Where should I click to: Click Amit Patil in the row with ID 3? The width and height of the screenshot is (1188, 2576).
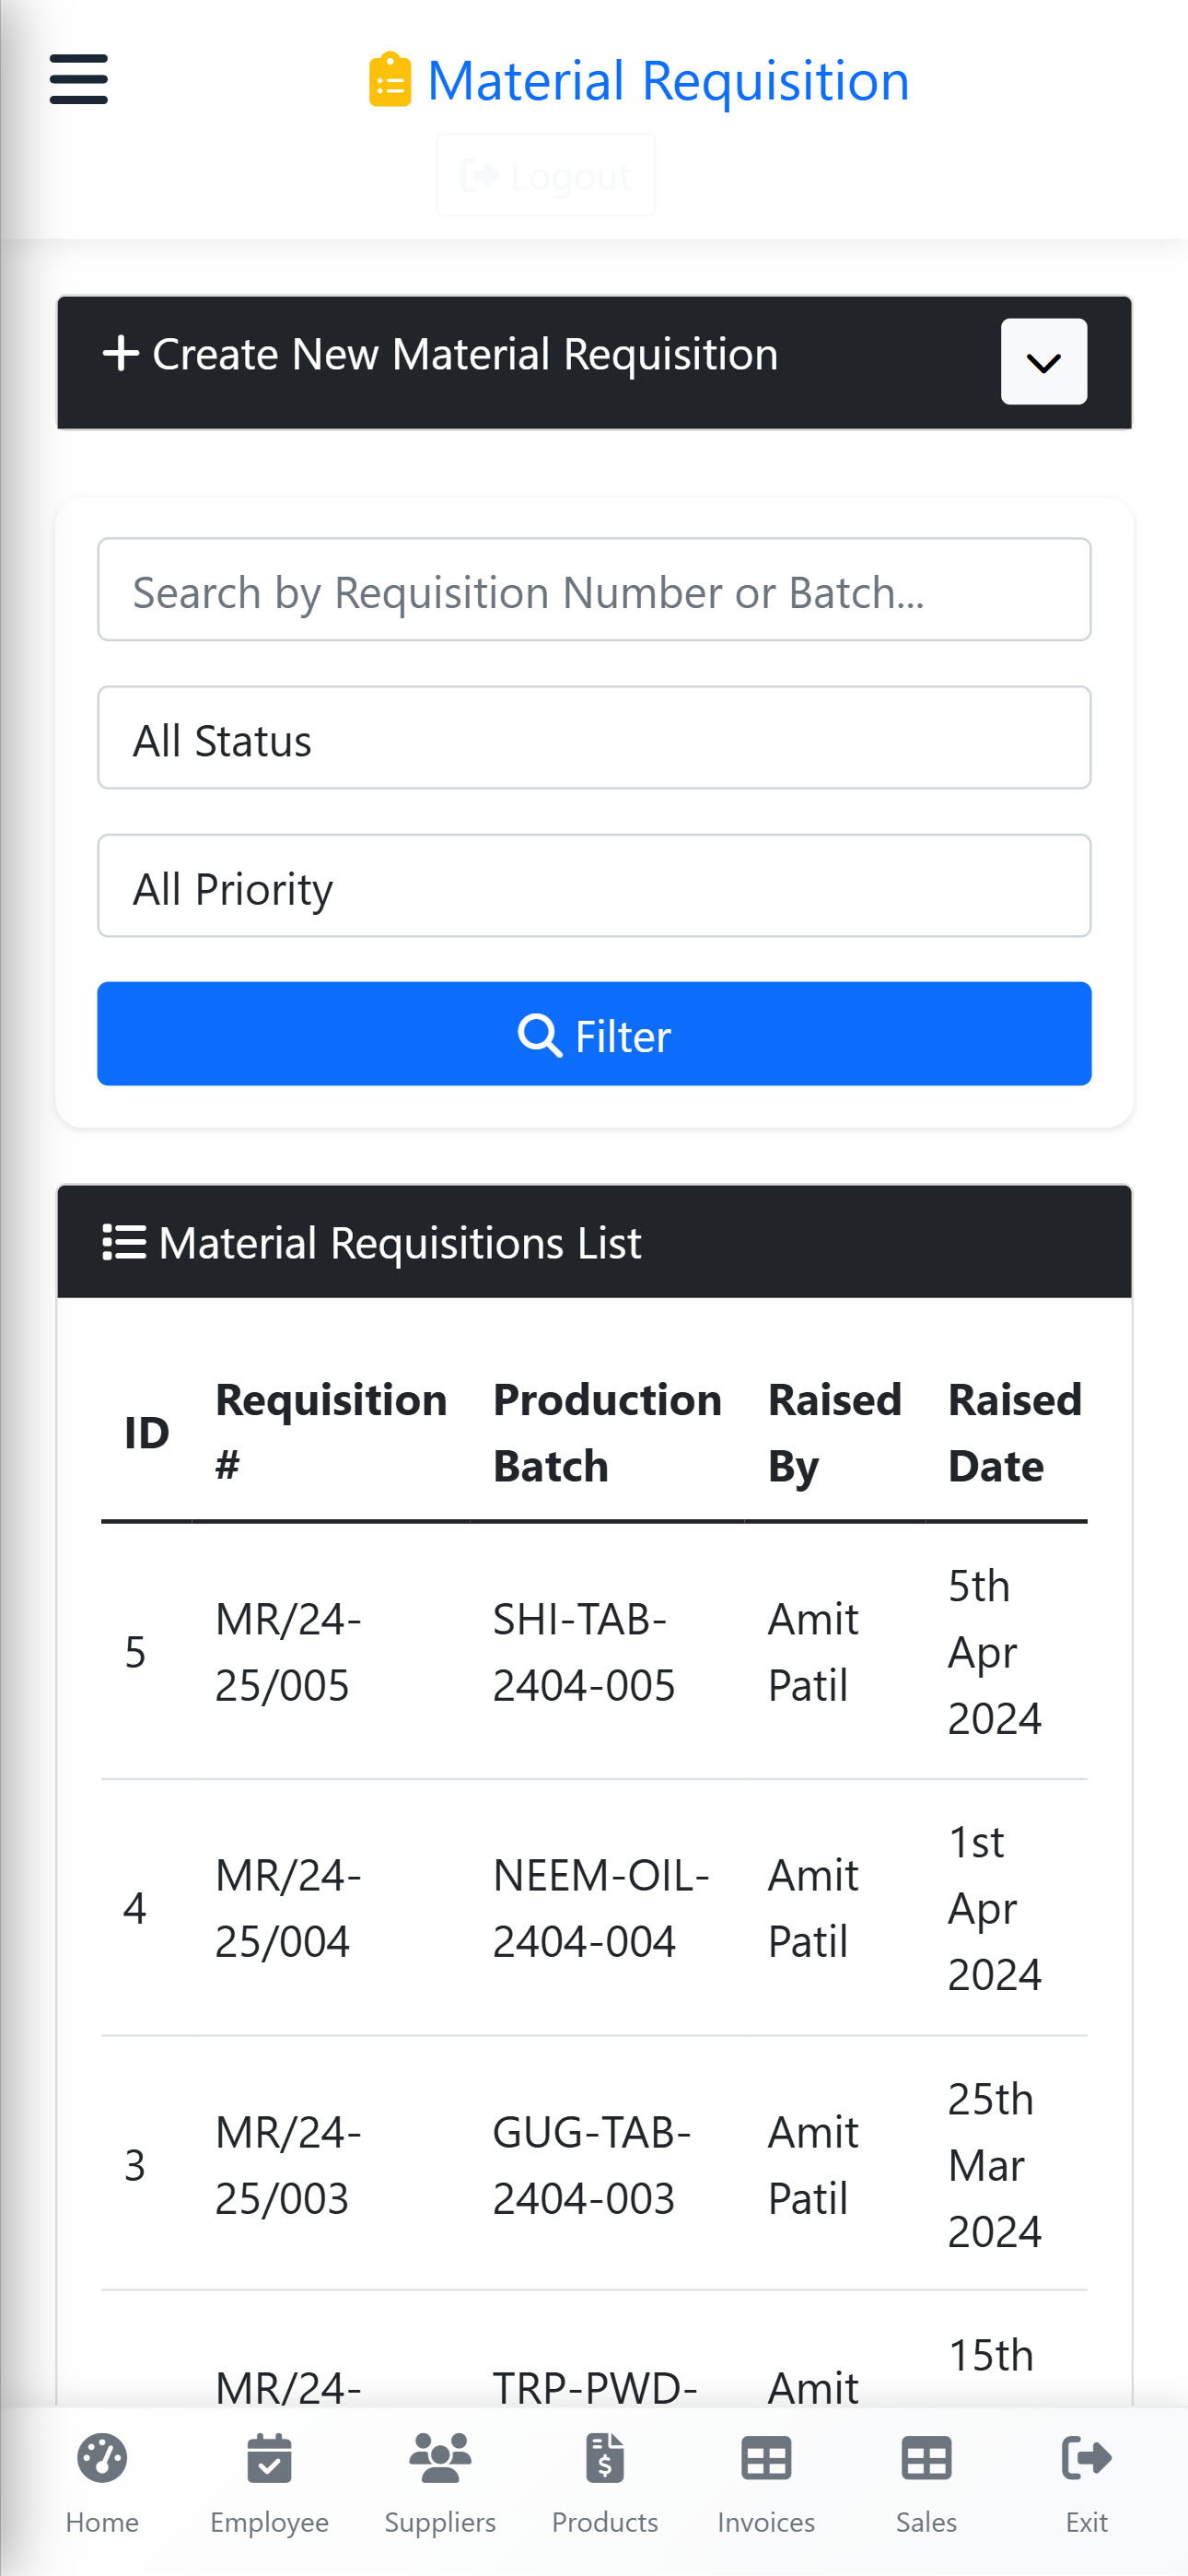coord(813,2165)
